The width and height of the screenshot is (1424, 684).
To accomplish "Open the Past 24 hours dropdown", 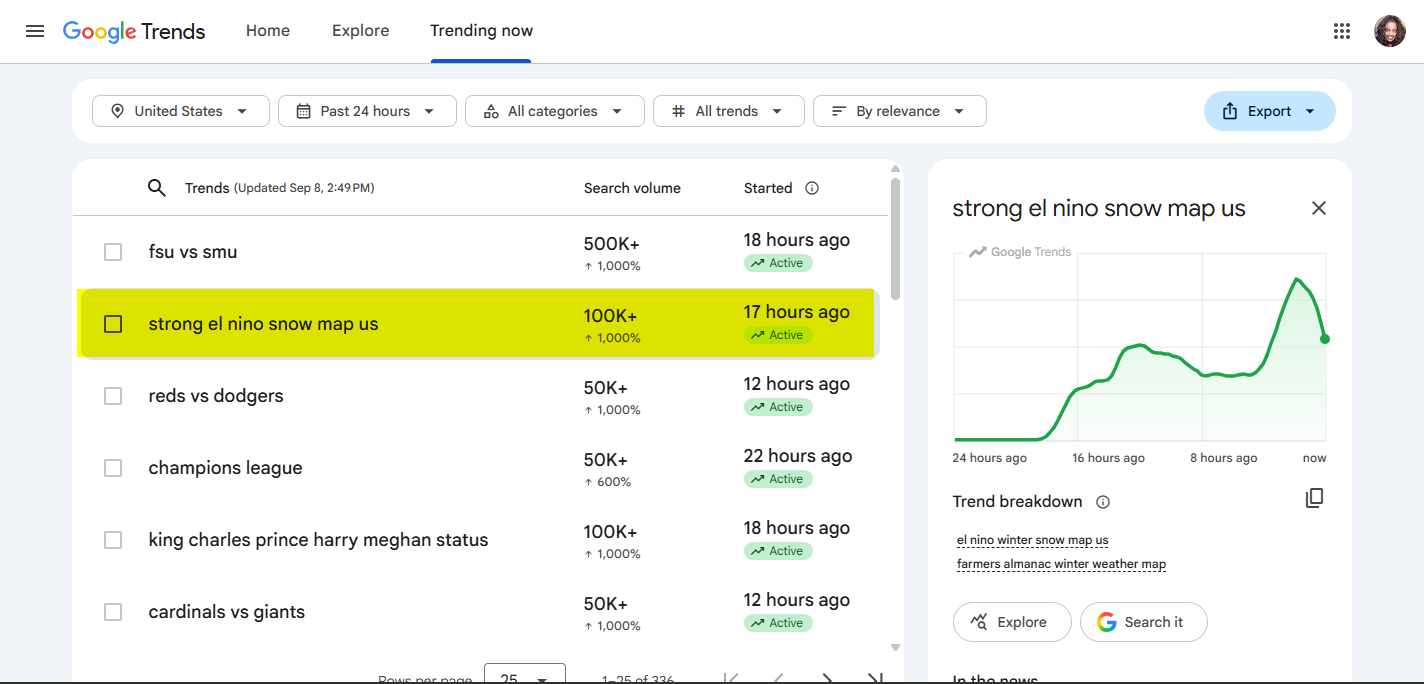I will tap(367, 111).
